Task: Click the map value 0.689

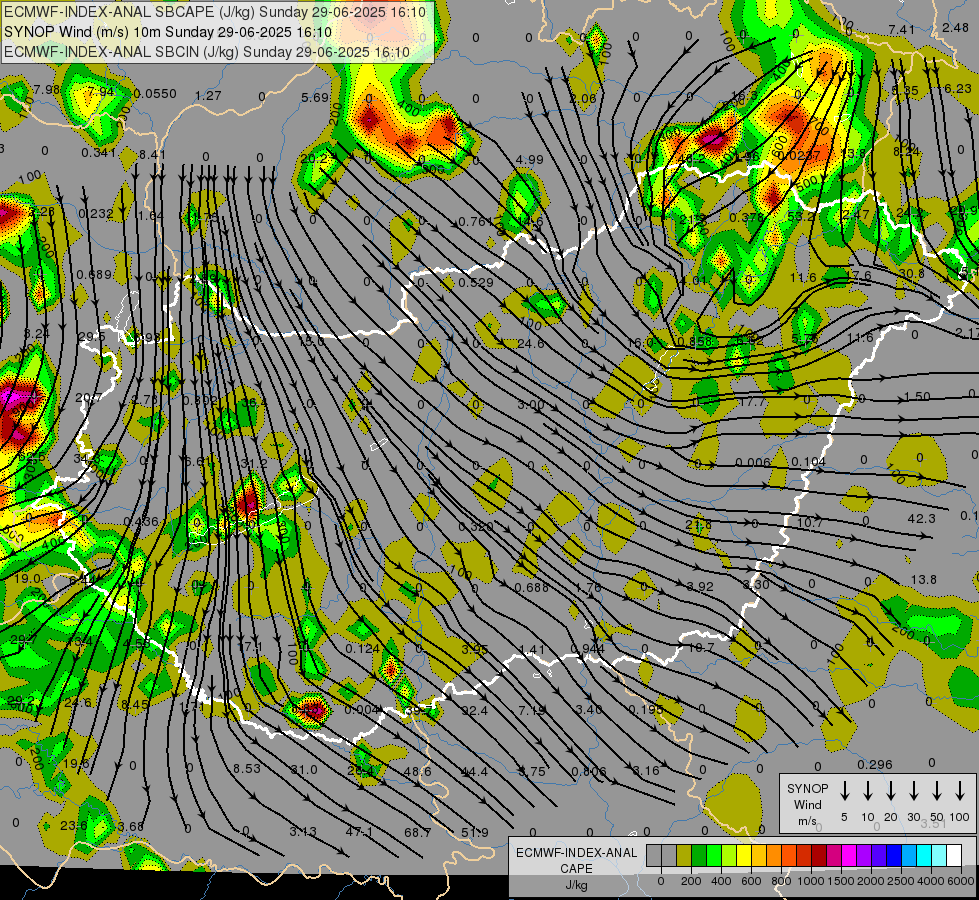Action: (94, 275)
